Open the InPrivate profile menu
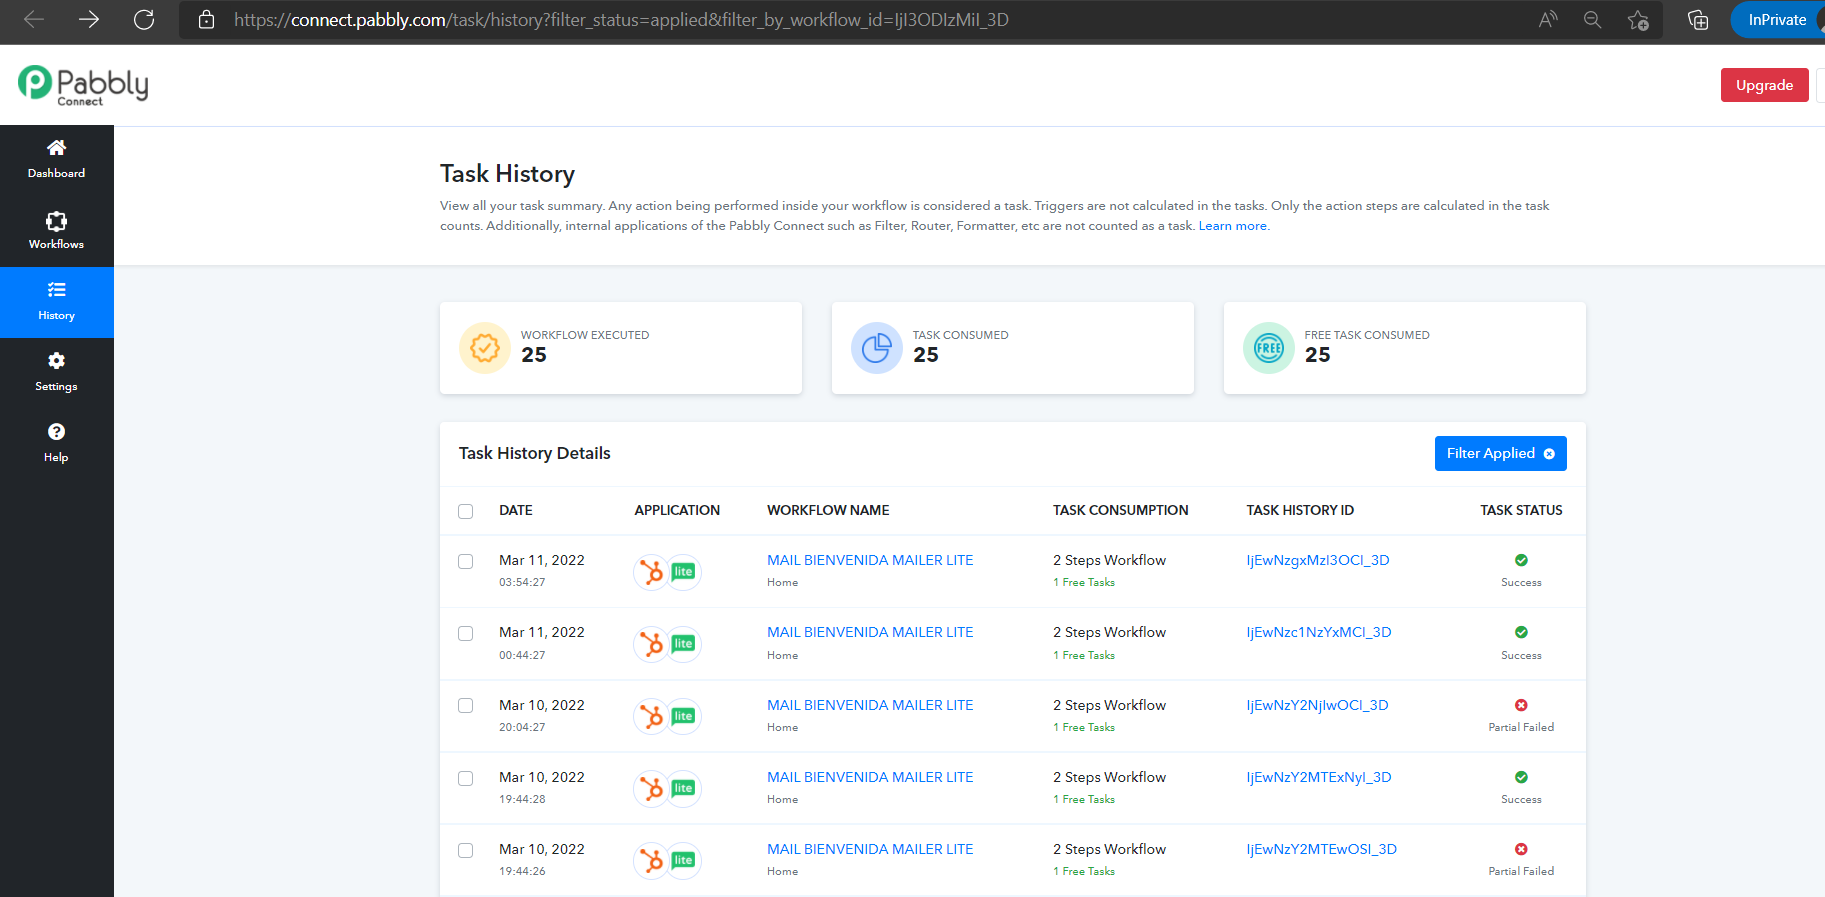 [1777, 19]
